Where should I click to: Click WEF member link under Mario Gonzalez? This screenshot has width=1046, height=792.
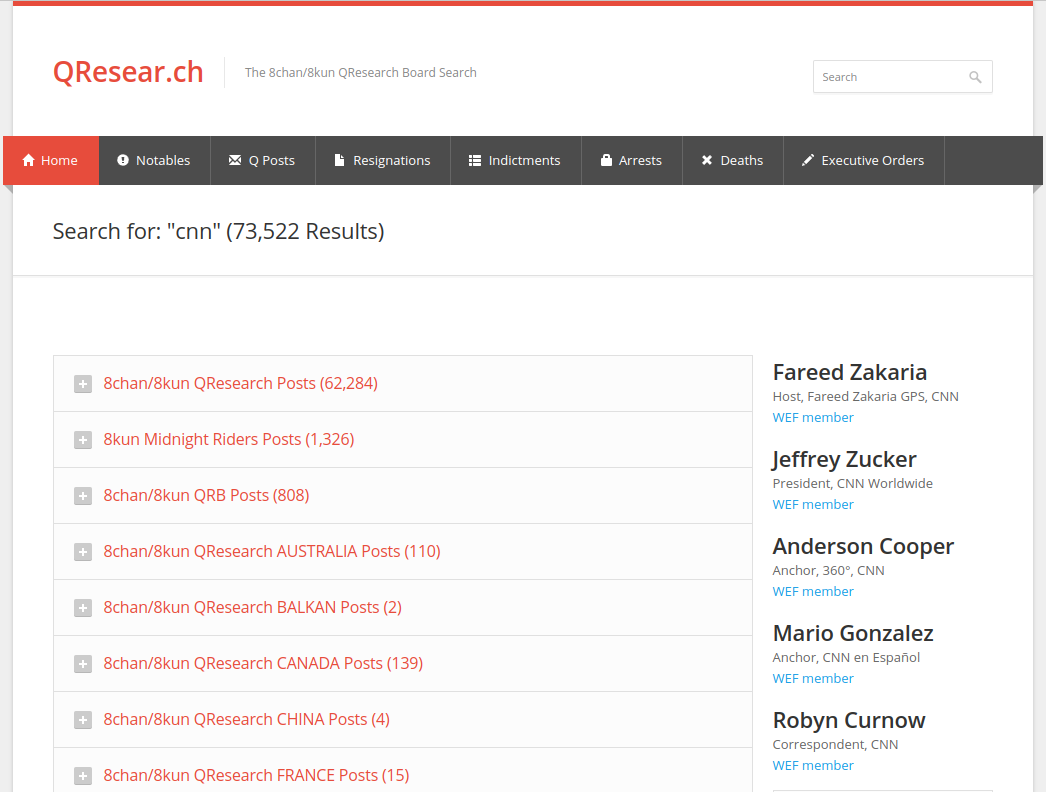813,679
